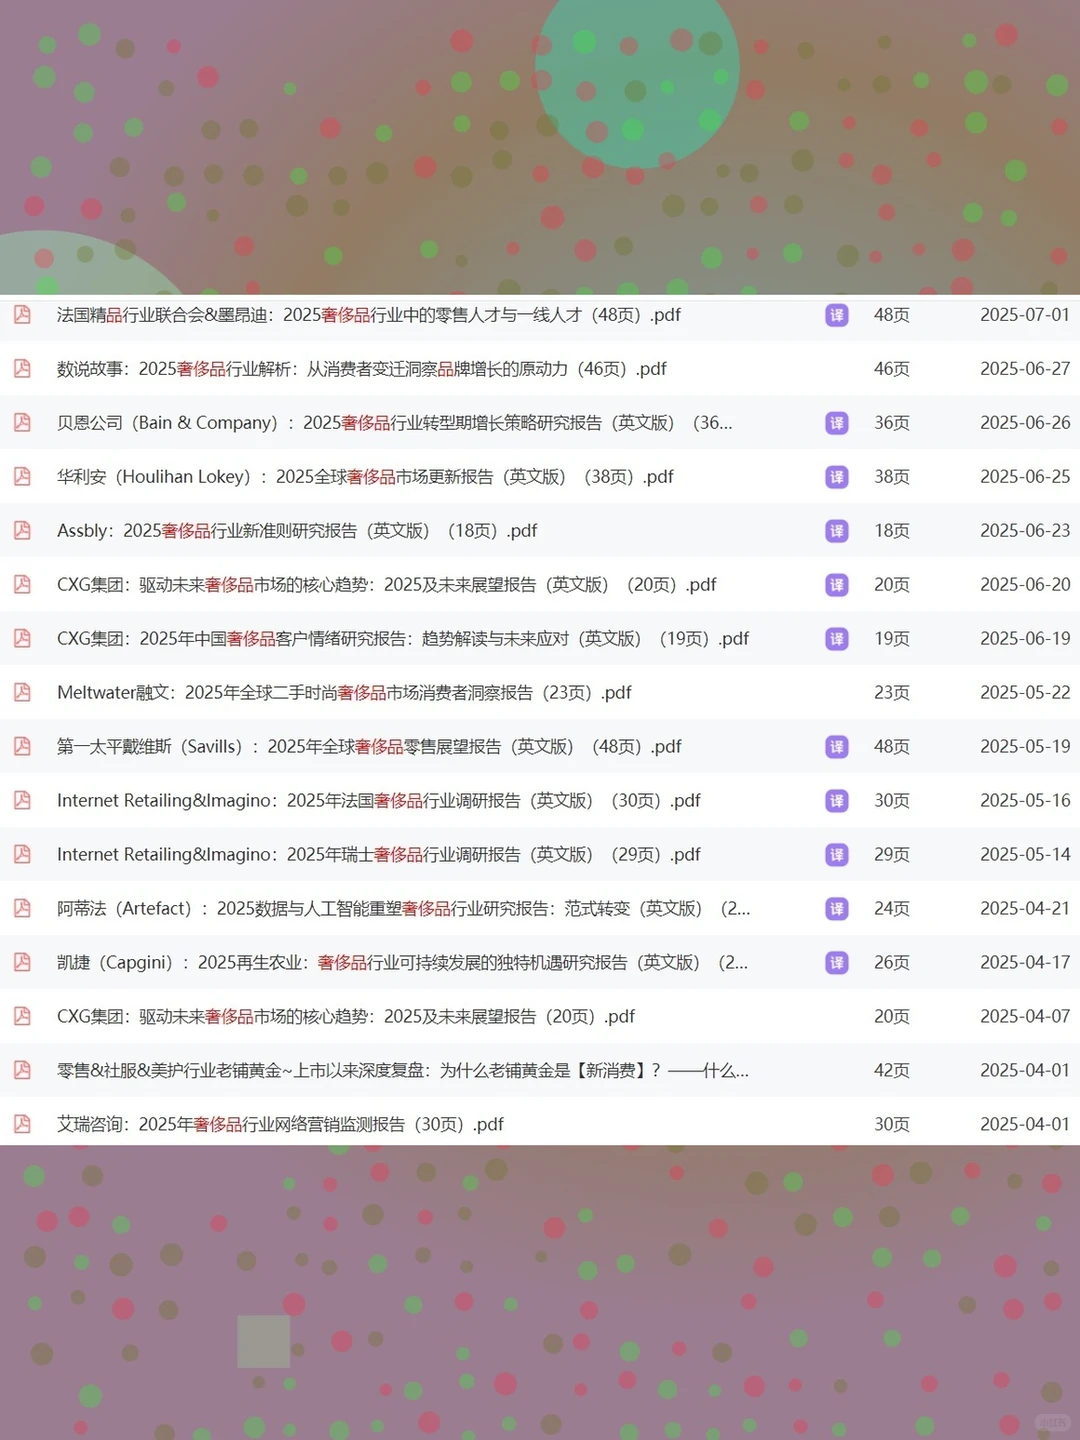
Task: Open CXG集团 驱动未来 (20页) 2025-04-07 file
Action: (x=346, y=1017)
